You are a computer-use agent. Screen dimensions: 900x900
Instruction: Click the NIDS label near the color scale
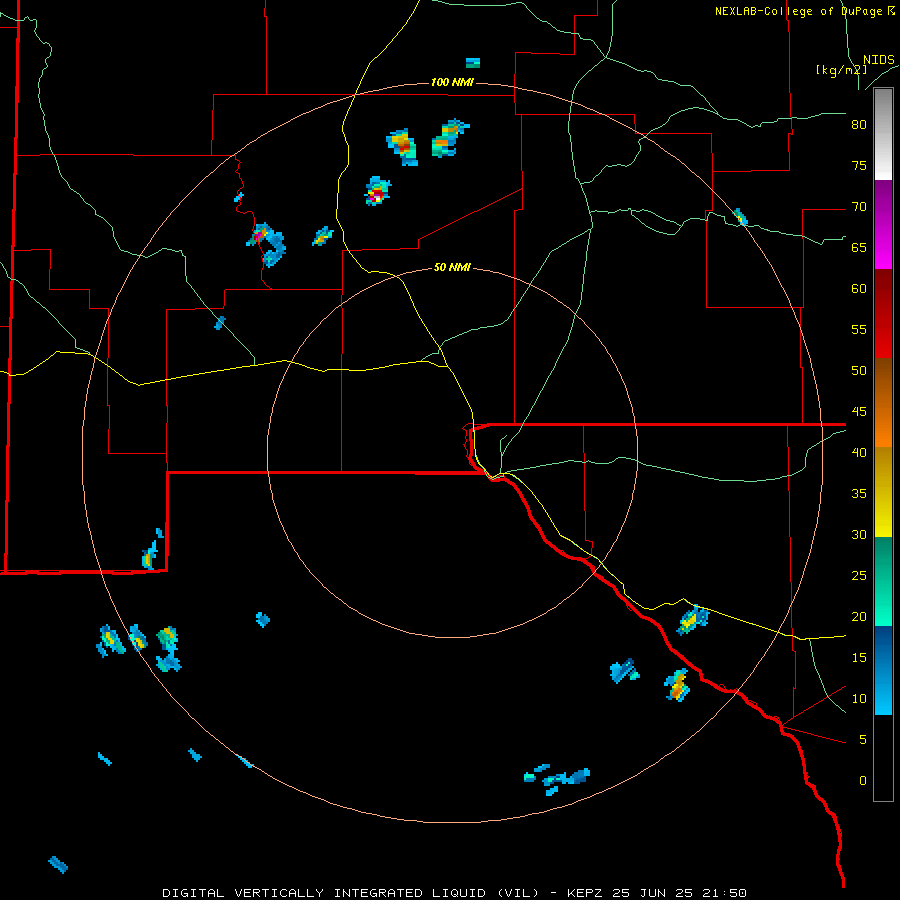pyautogui.click(x=879, y=60)
